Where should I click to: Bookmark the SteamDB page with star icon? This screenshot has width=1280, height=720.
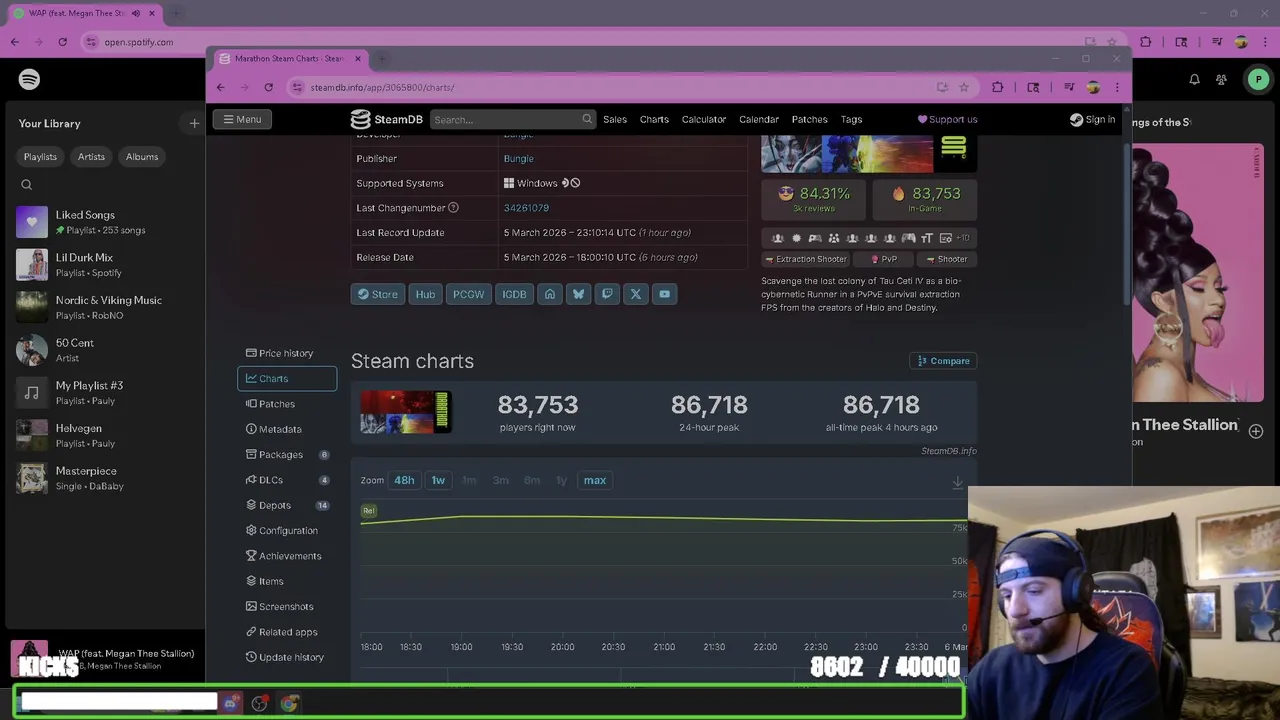964,87
